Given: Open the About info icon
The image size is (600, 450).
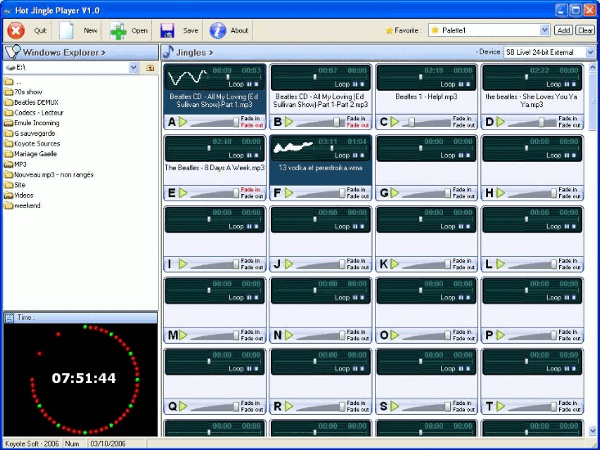Looking at the screenshot, I should tap(217, 30).
